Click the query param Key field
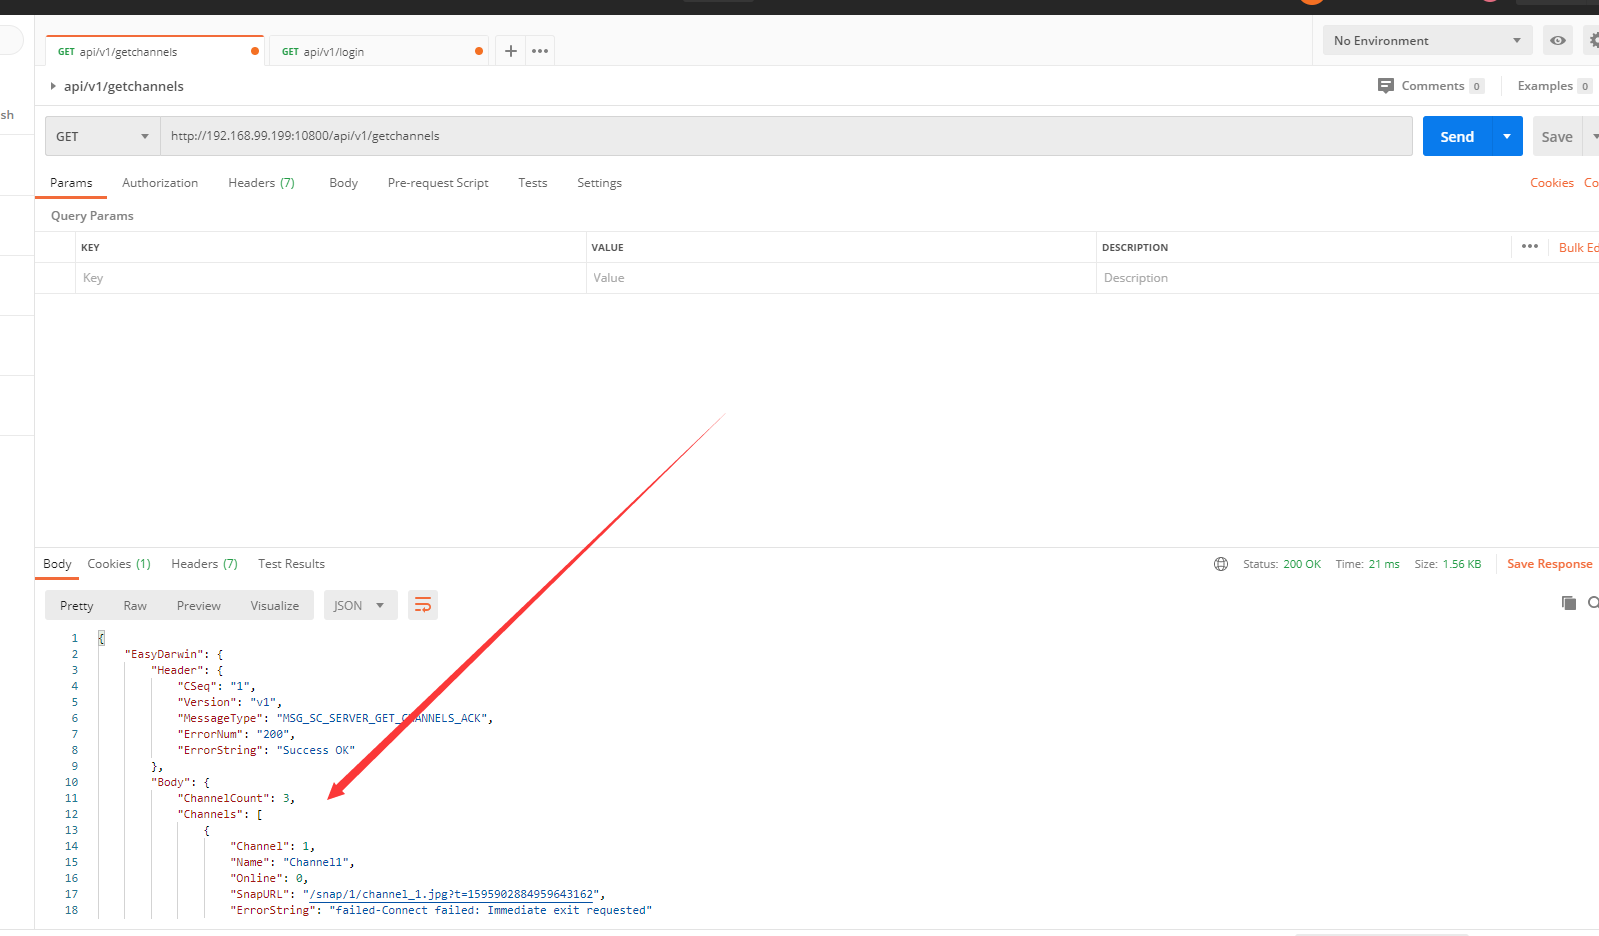Image resolution: width=1599 pixels, height=936 pixels. pos(331,278)
